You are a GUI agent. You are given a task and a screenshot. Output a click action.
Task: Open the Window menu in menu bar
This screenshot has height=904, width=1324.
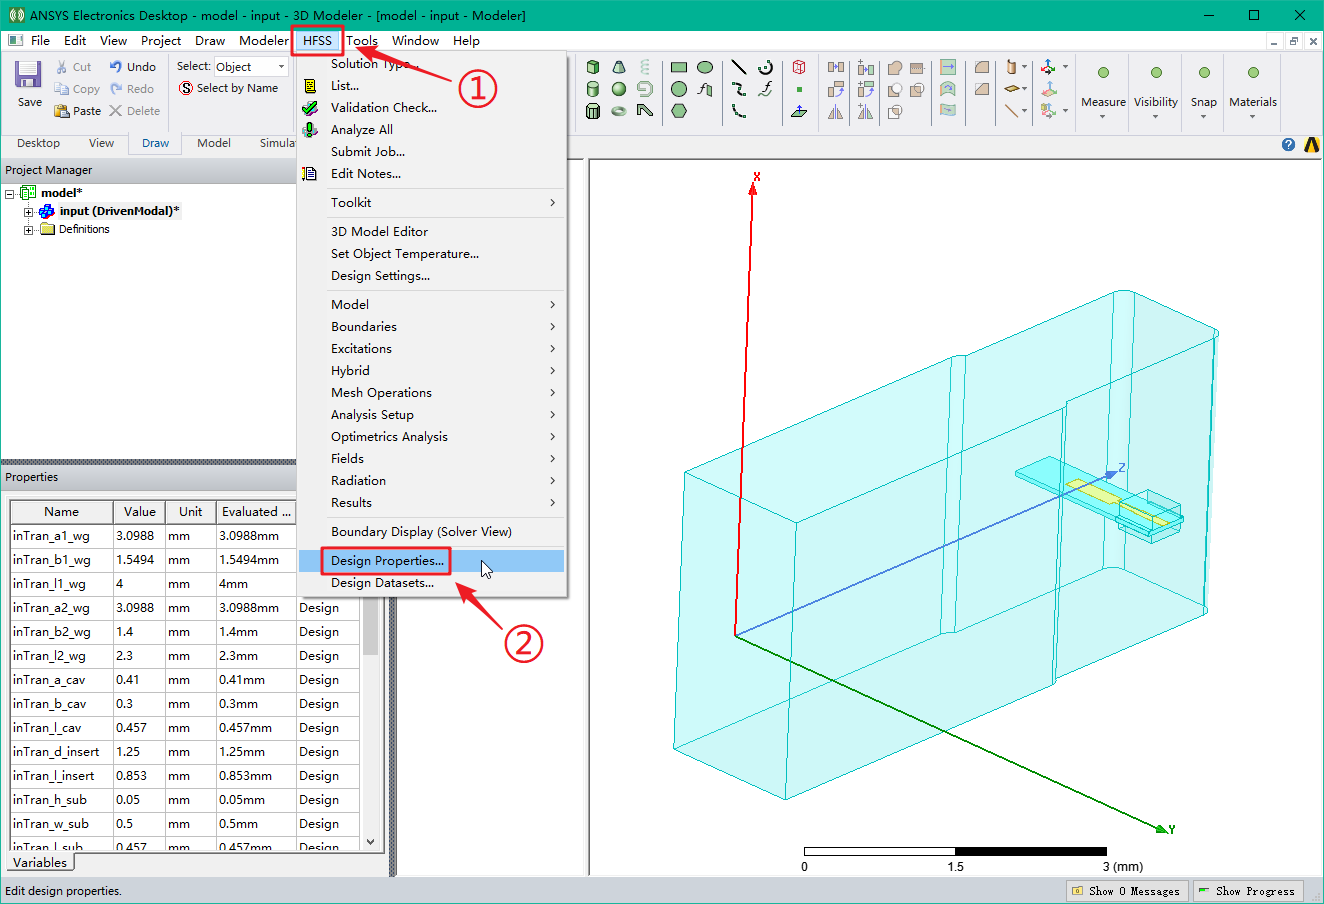(x=415, y=40)
